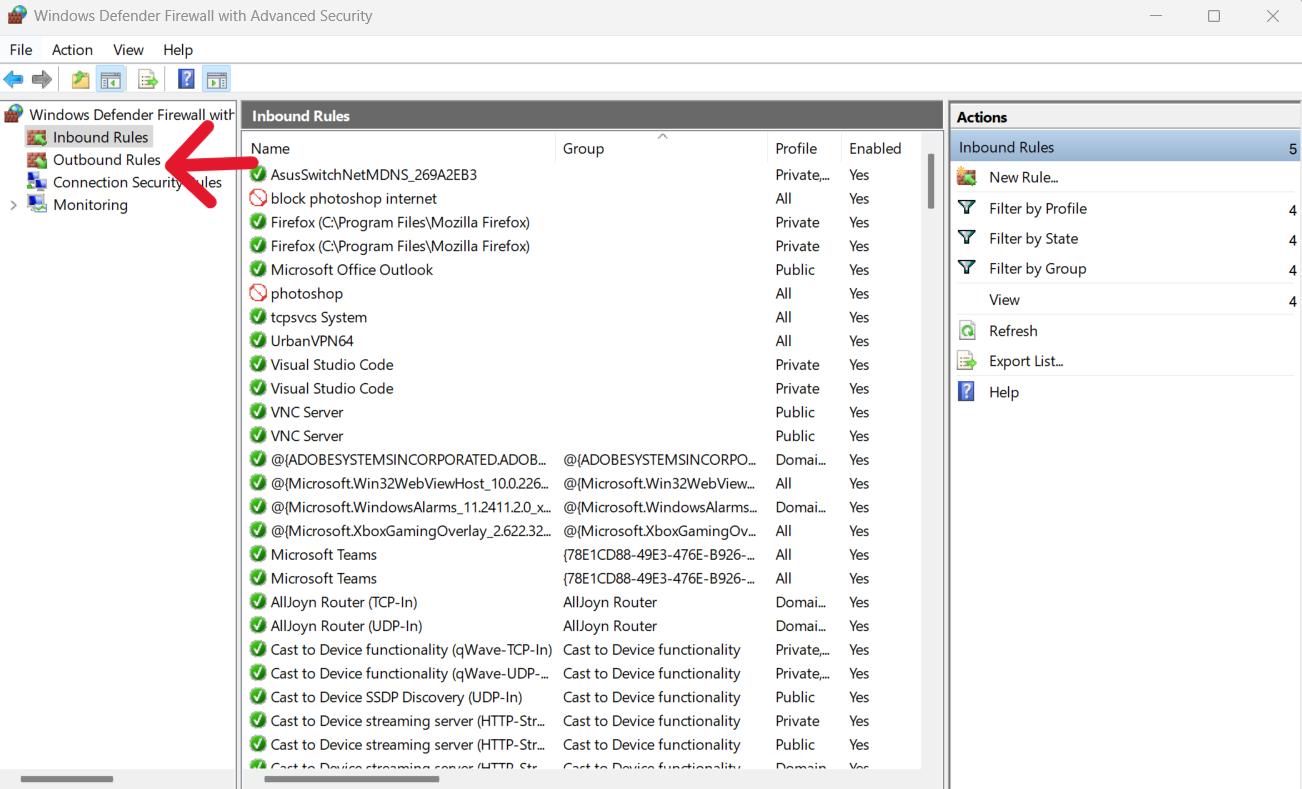Click the funnel icon beside Filter by Profile
The image size is (1302, 789).
click(967, 208)
